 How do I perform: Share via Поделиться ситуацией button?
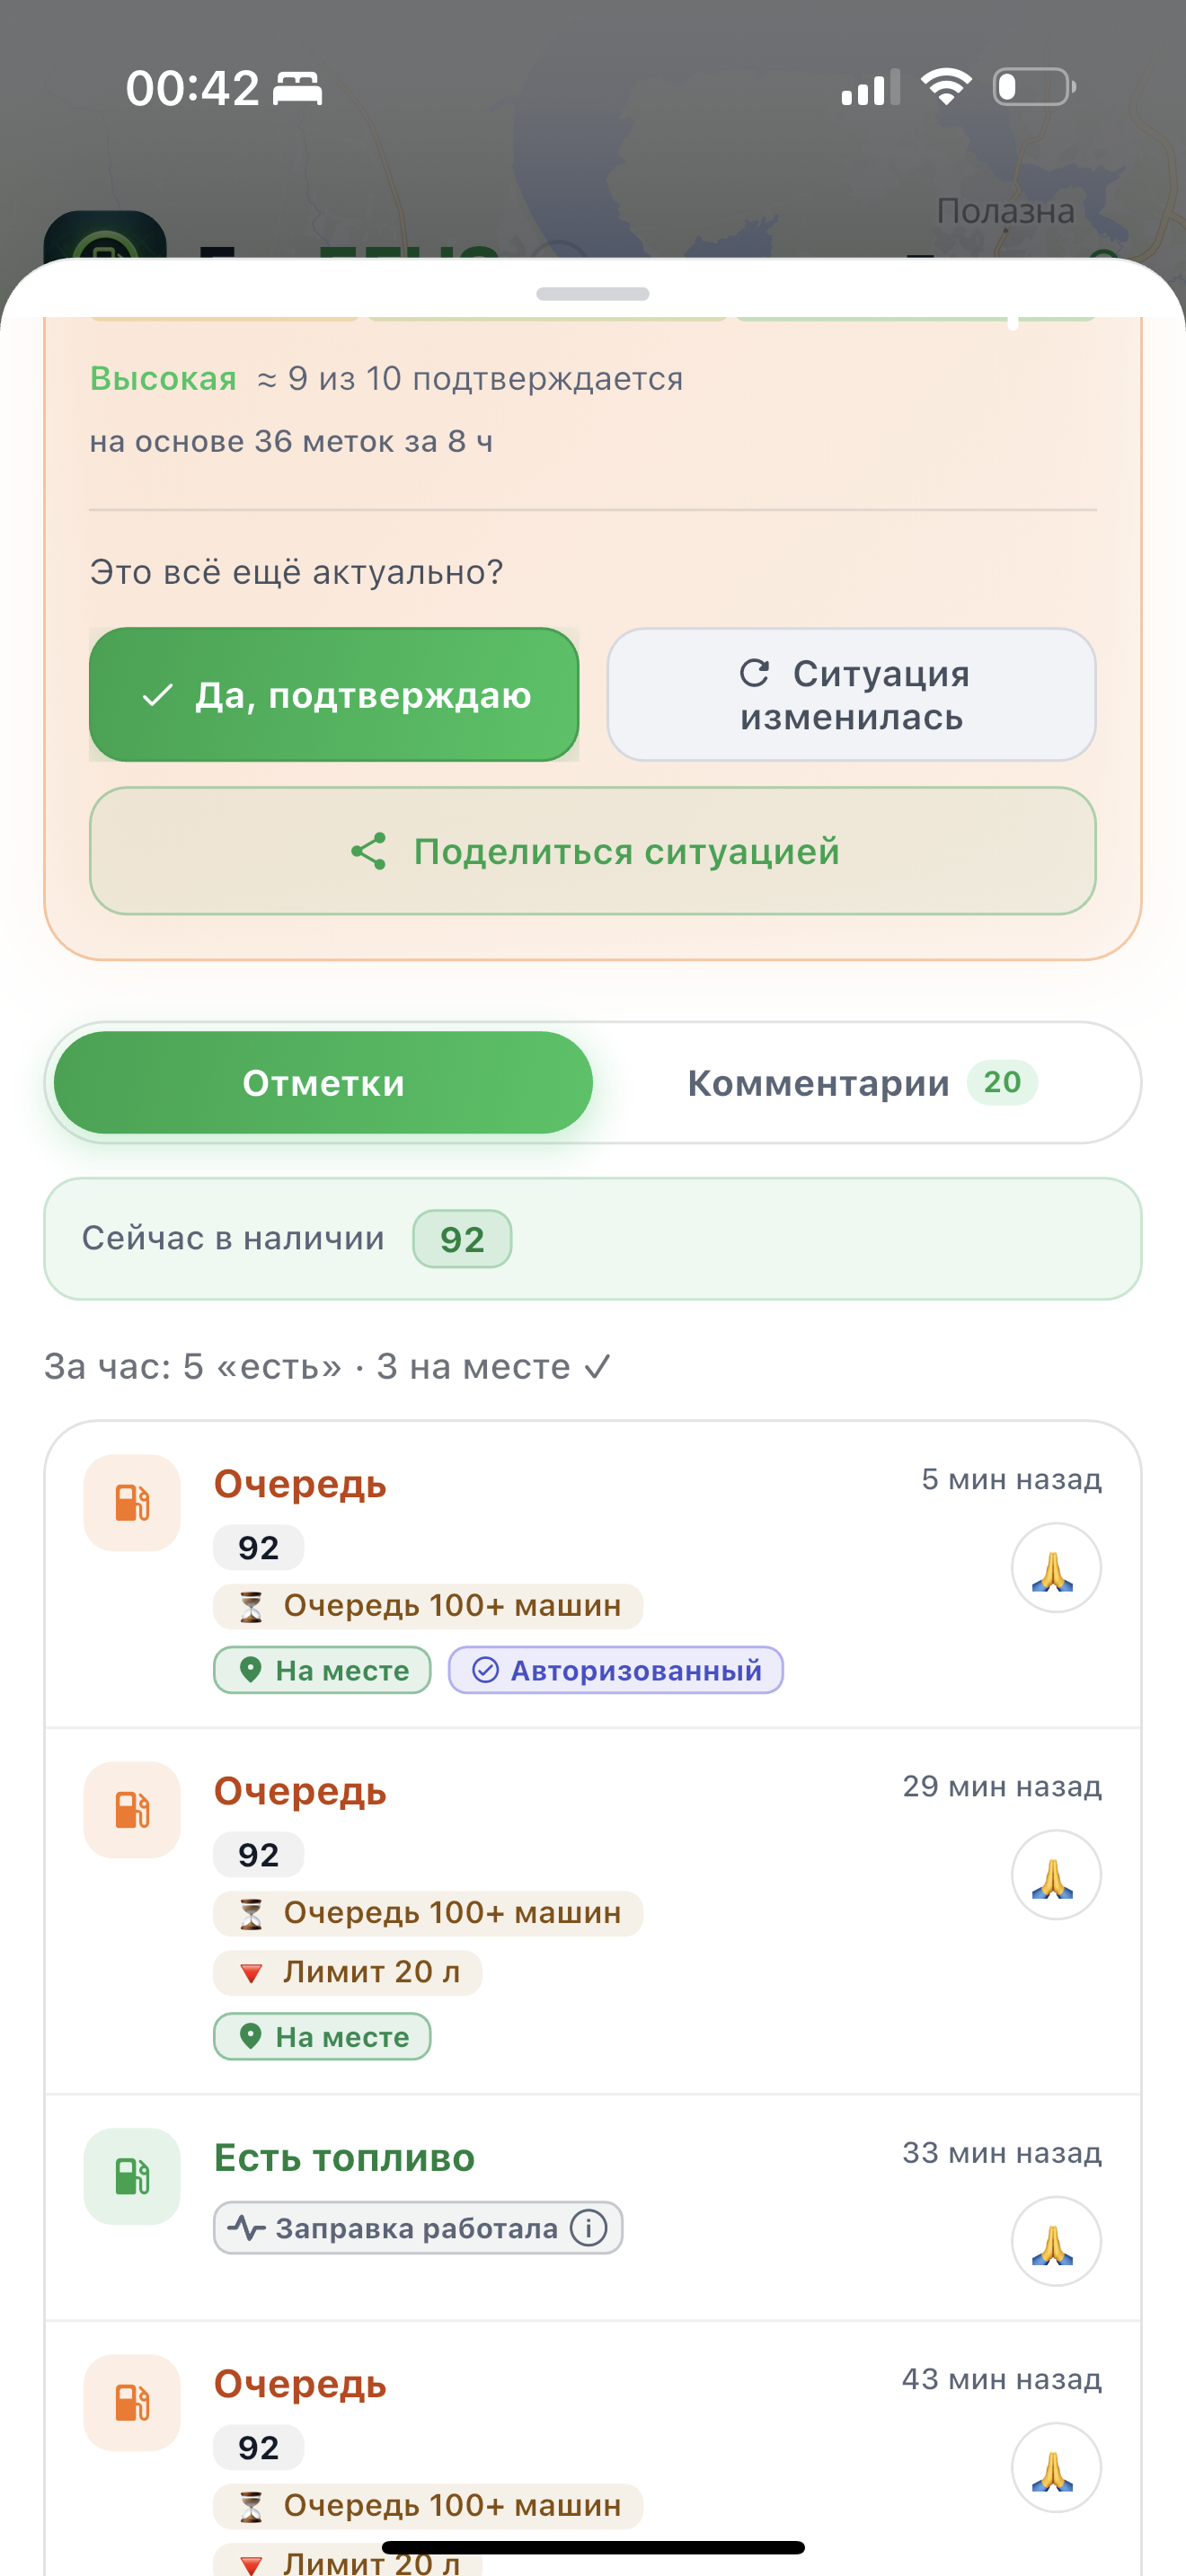pyautogui.click(x=593, y=851)
